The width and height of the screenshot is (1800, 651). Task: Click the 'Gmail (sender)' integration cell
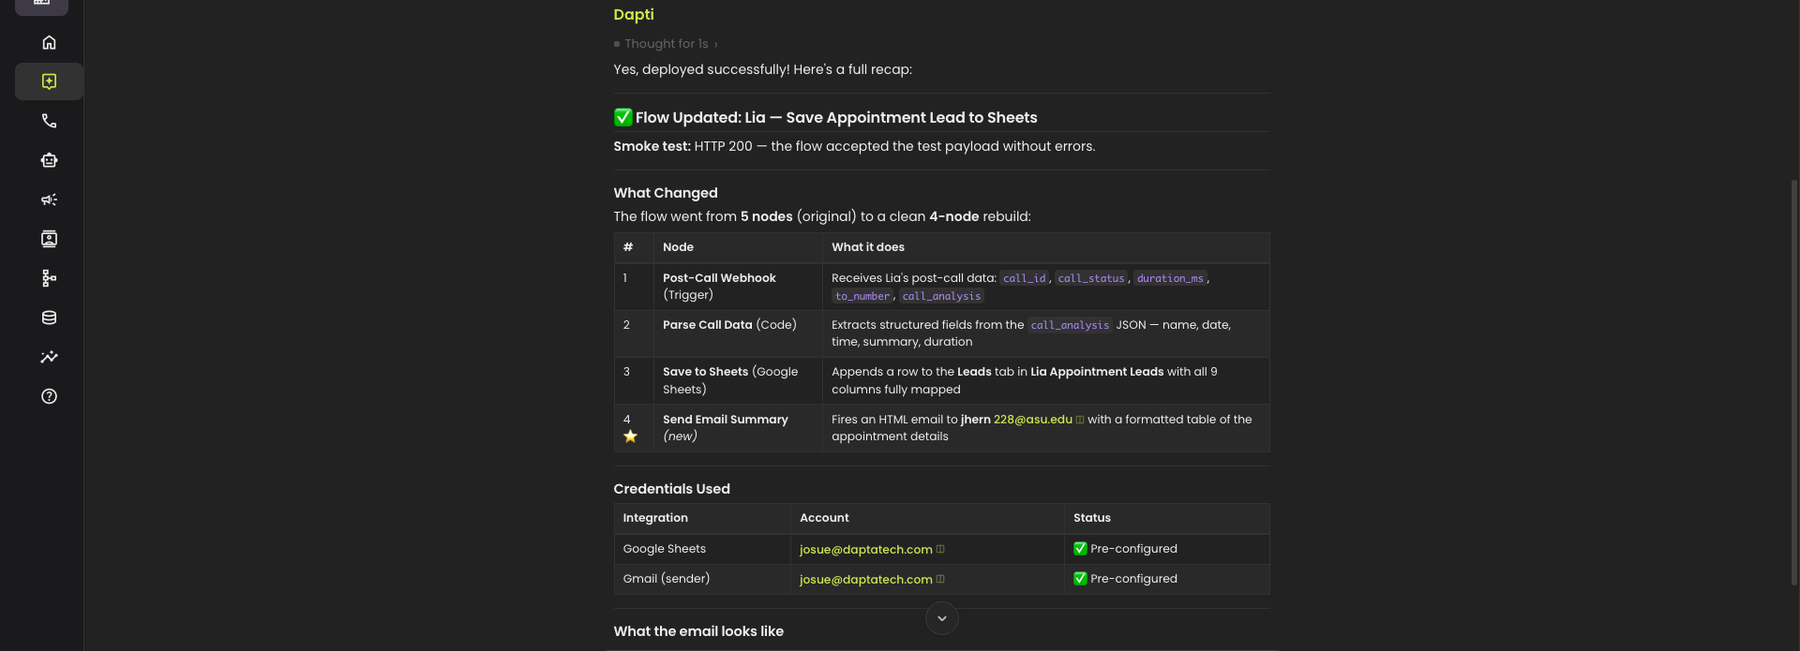click(x=702, y=579)
